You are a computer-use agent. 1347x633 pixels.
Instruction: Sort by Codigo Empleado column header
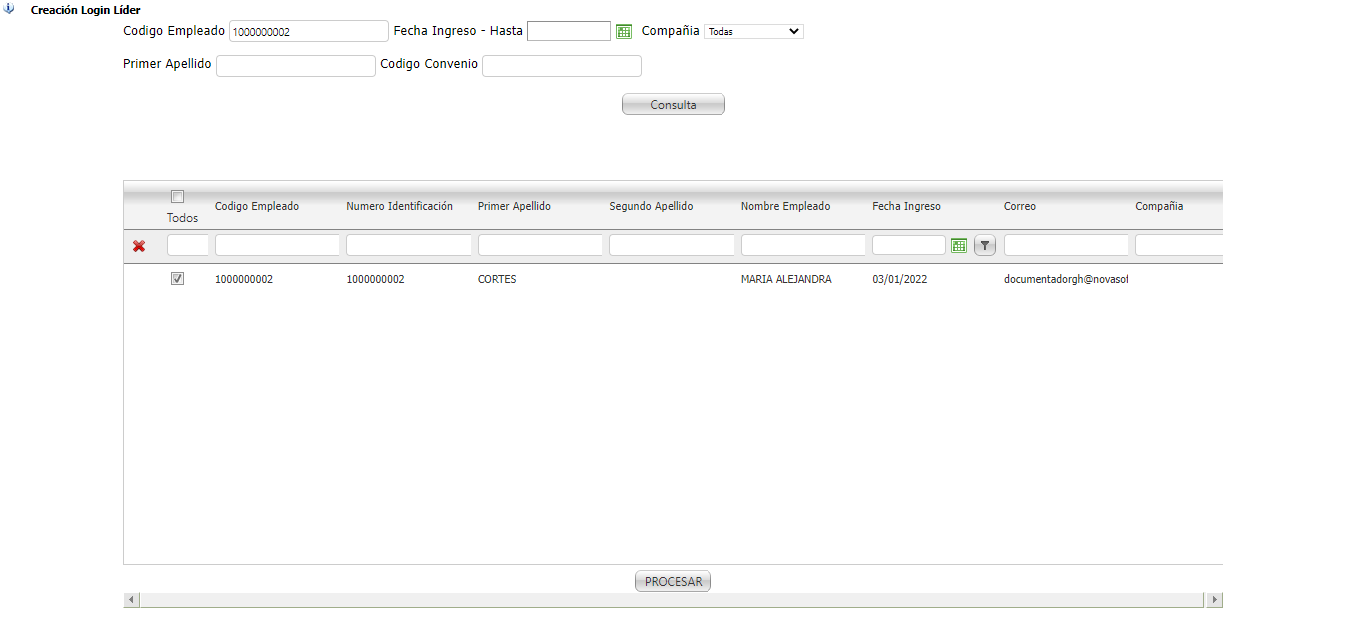[257, 206]
